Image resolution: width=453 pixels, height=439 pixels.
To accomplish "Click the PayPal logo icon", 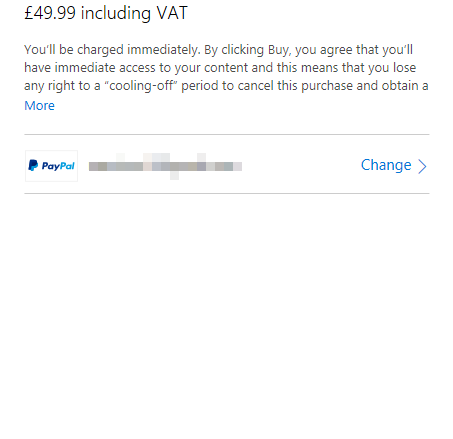I will (51, 166).
